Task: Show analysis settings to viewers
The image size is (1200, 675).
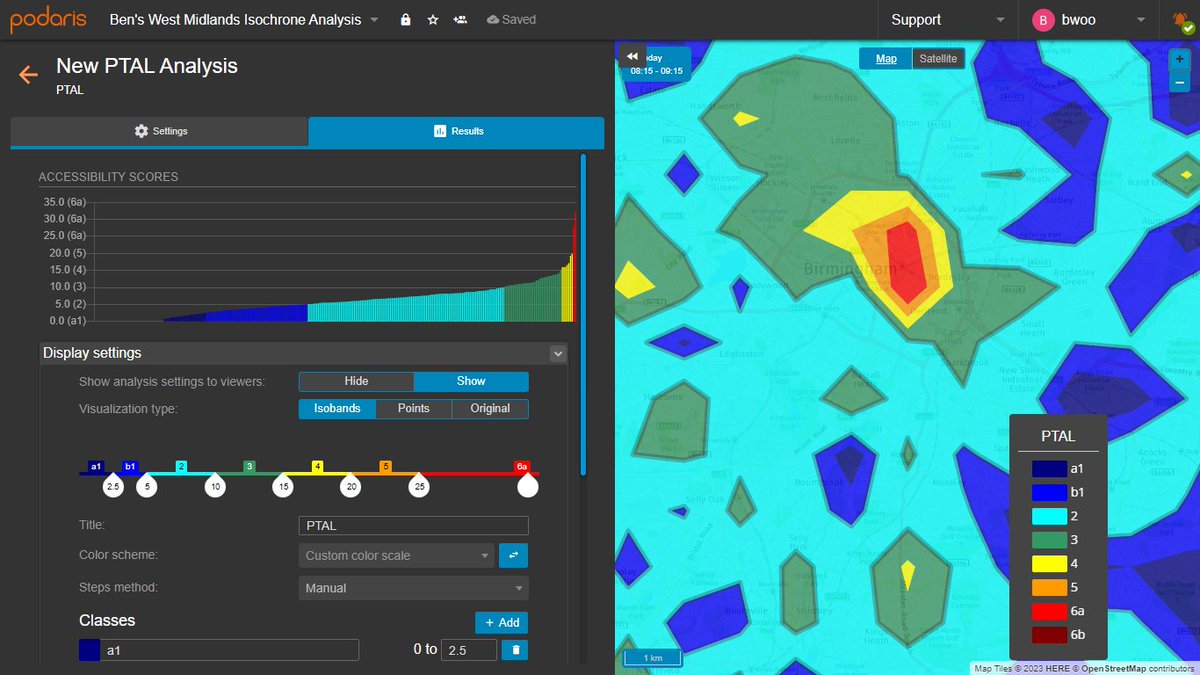Action: 470,381
